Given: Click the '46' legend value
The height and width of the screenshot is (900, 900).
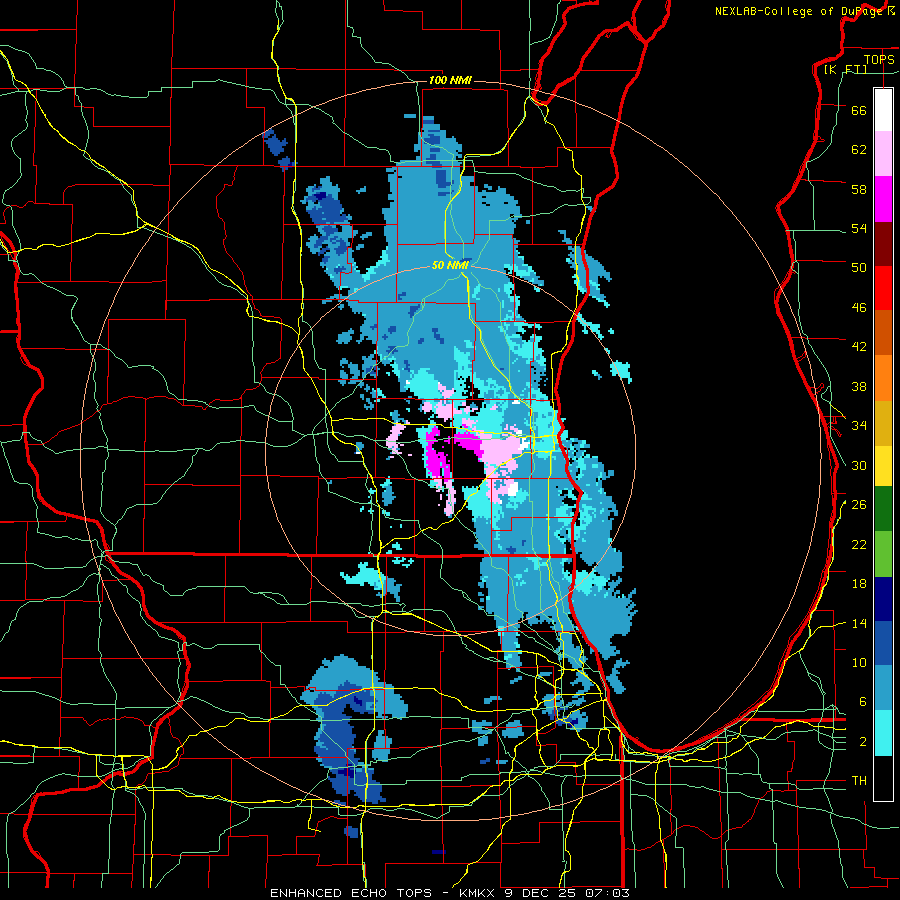Looking at the screenshot, I should pyautogui.click(x=859, y=308).
